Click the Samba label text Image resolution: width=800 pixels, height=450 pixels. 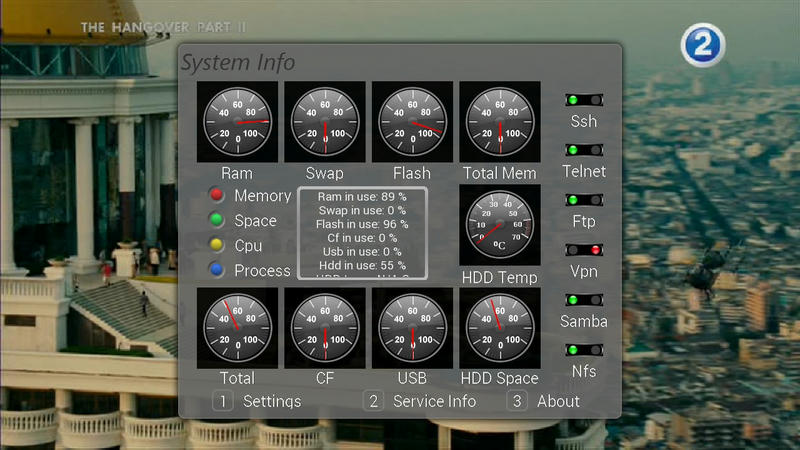pyautogui.click(x=584, y=321)
